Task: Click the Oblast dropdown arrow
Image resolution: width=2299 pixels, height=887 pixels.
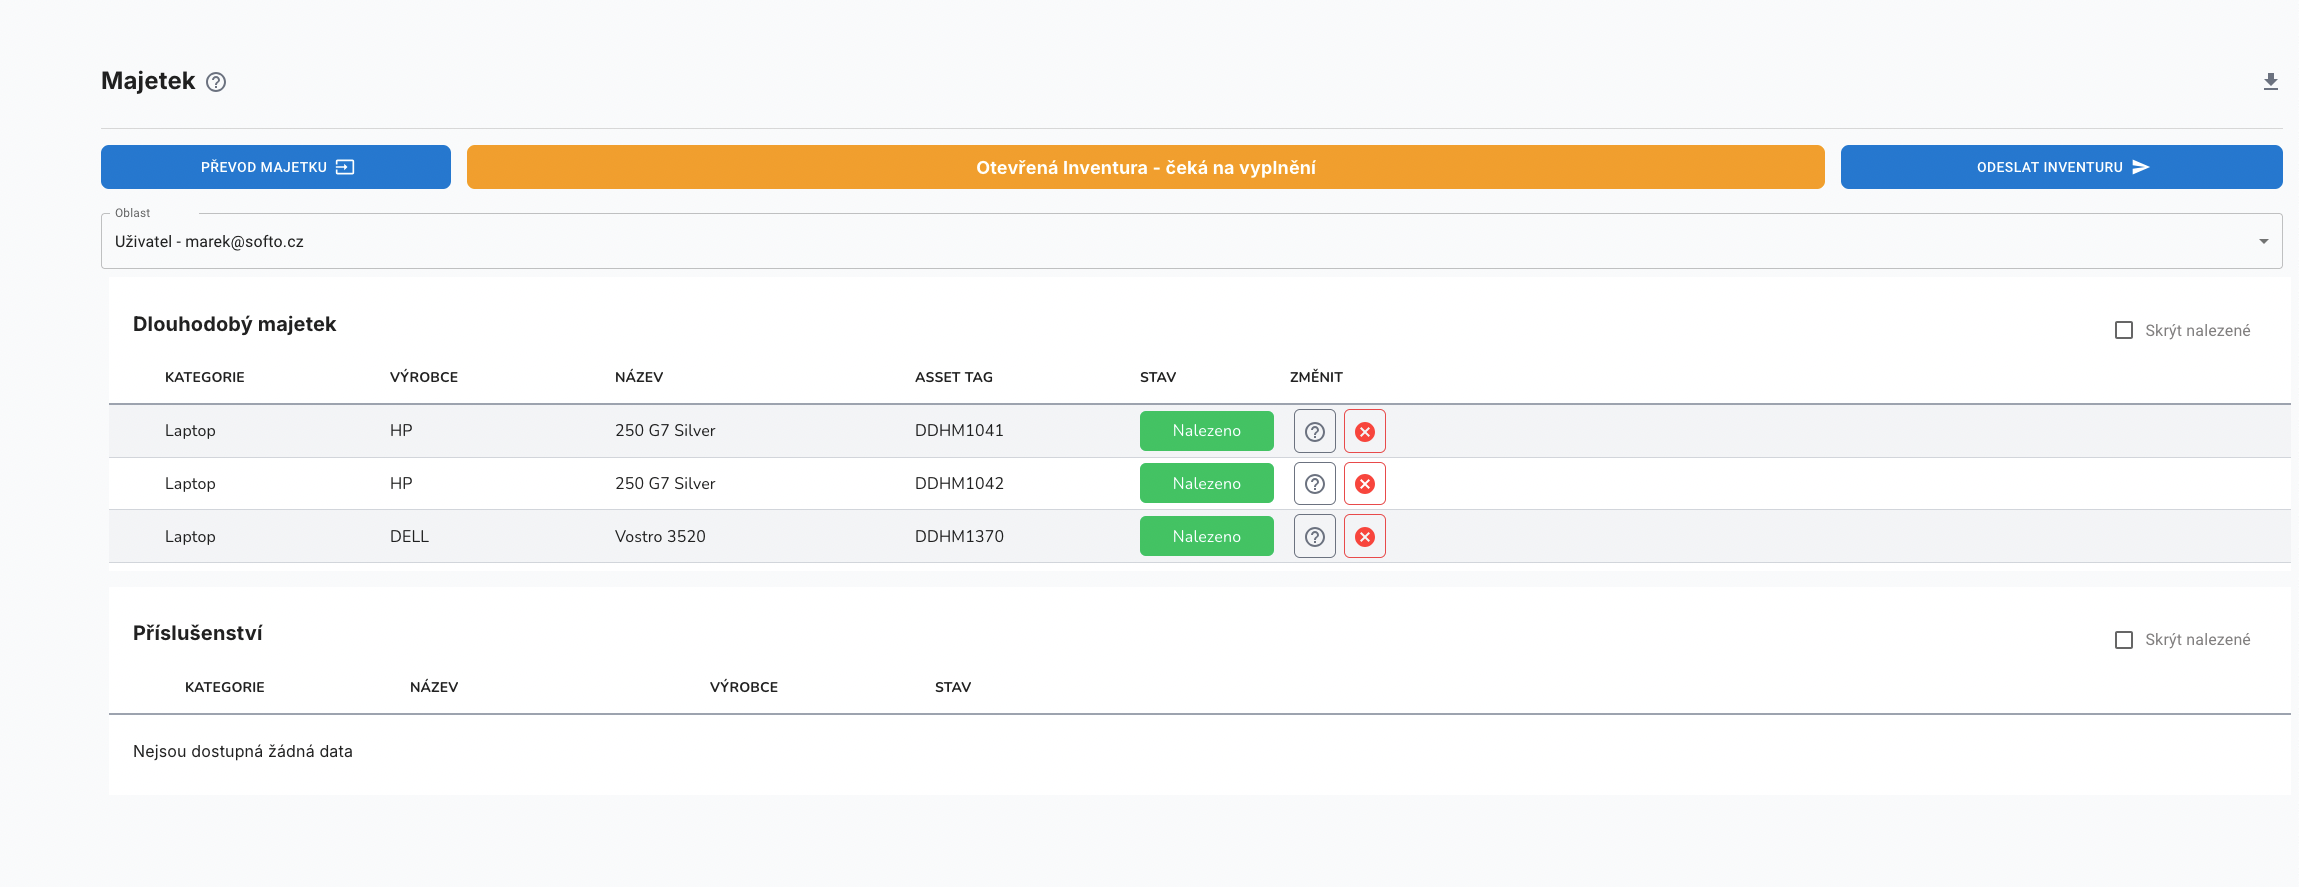Action: pyautogui.click(x=2263, y=242)
